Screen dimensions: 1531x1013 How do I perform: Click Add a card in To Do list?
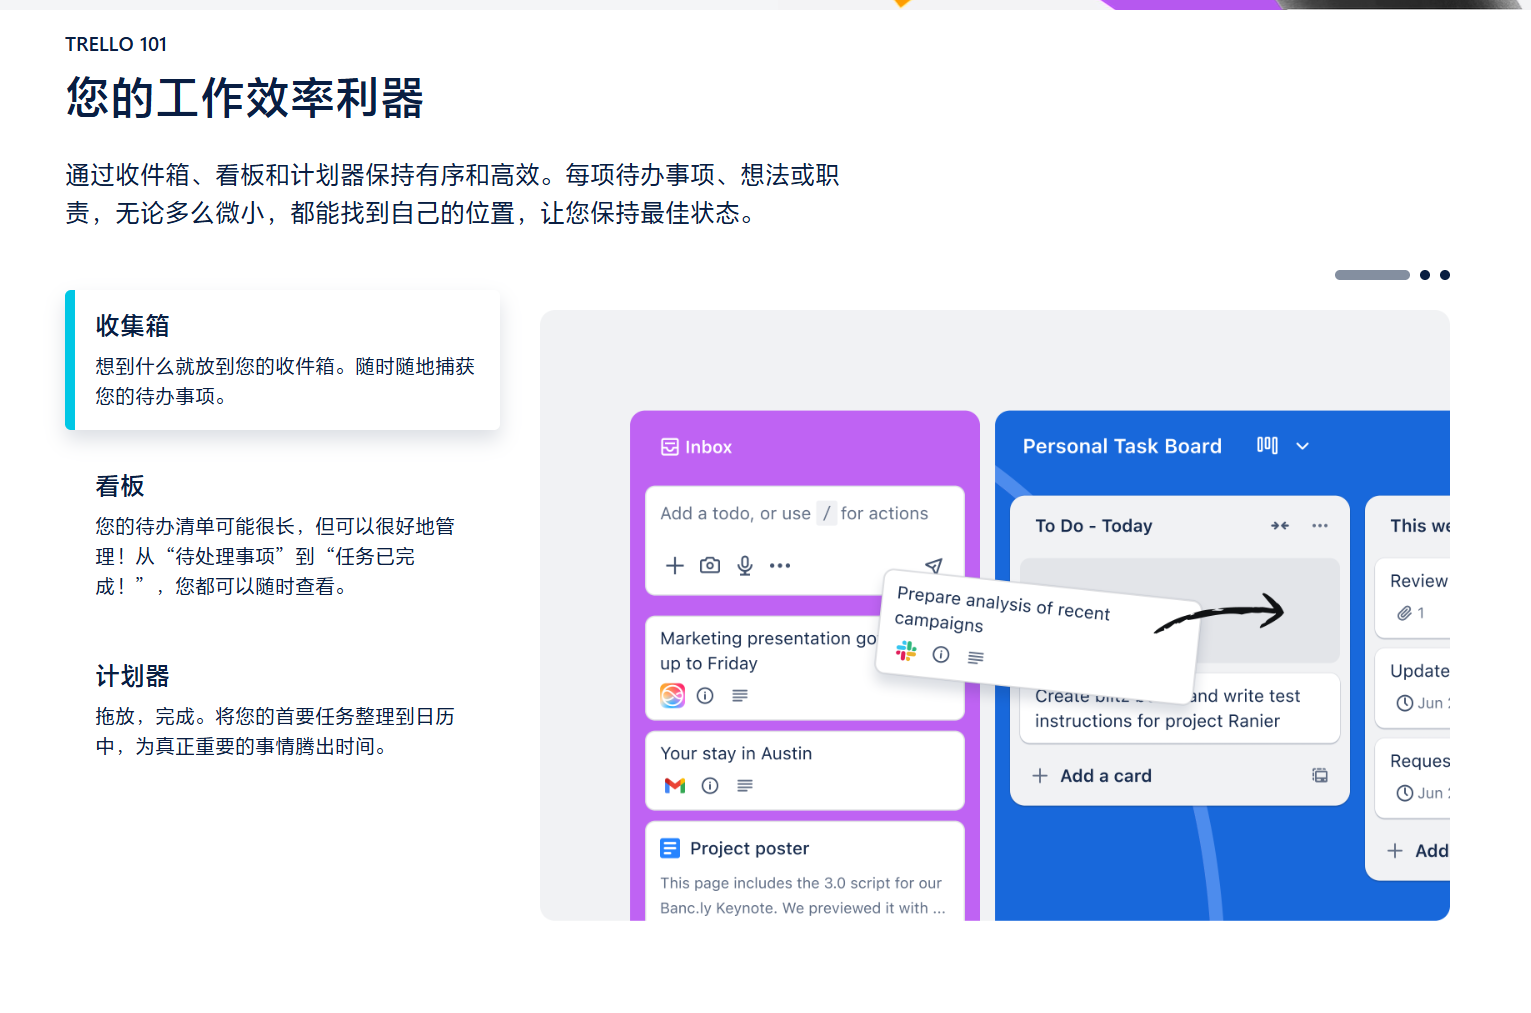tap(1092, 776)
